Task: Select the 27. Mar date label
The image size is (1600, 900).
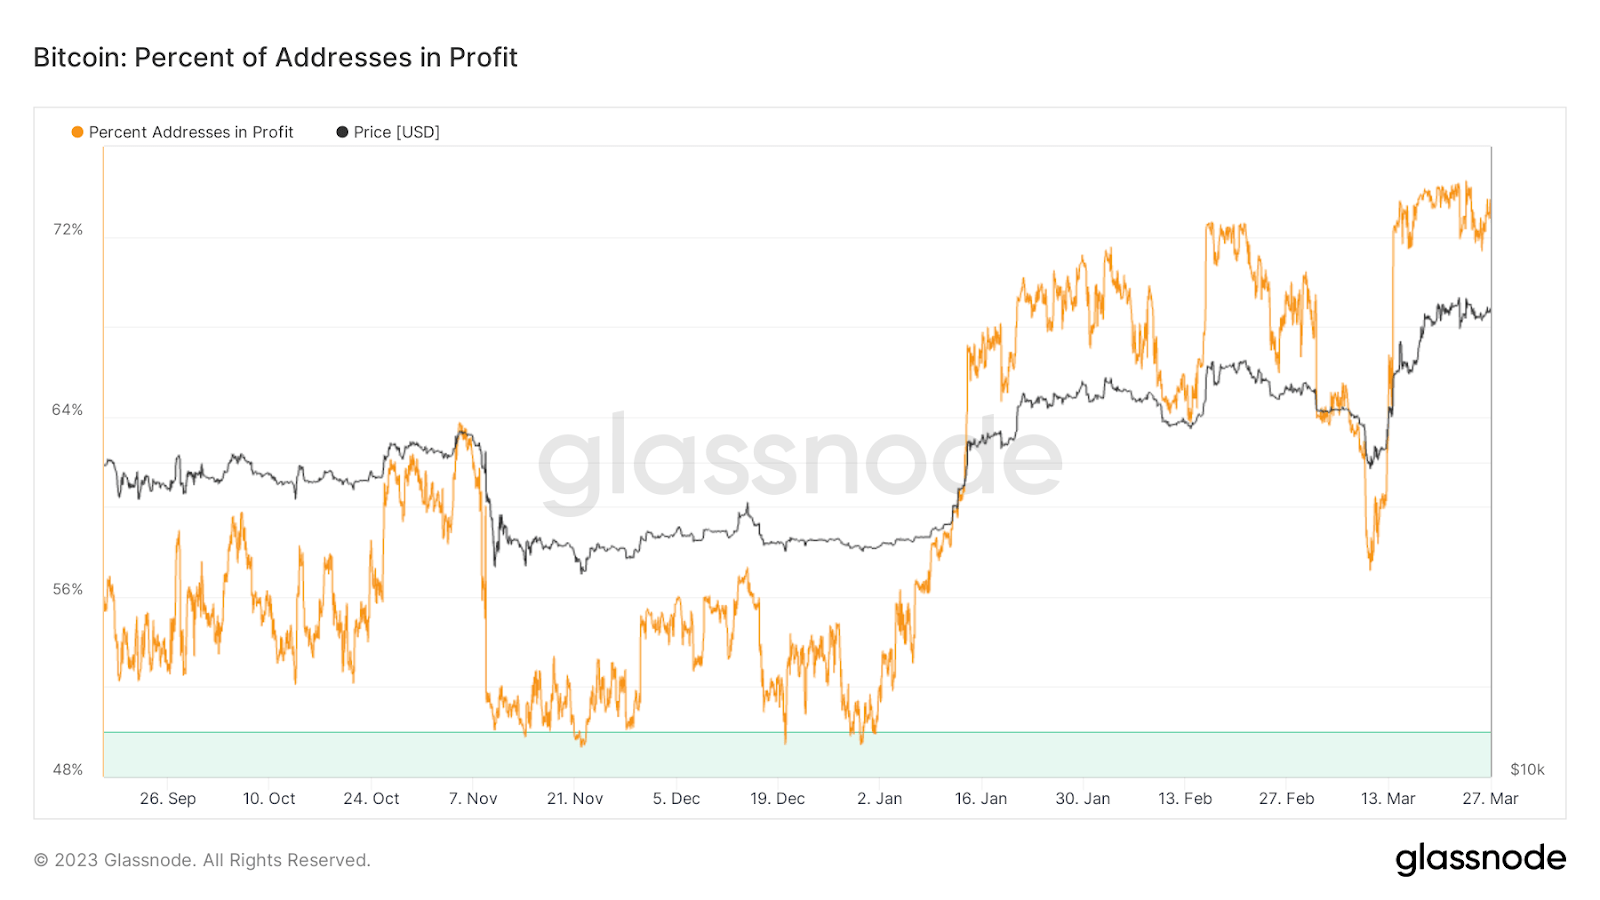Action: click(1490, 799)
